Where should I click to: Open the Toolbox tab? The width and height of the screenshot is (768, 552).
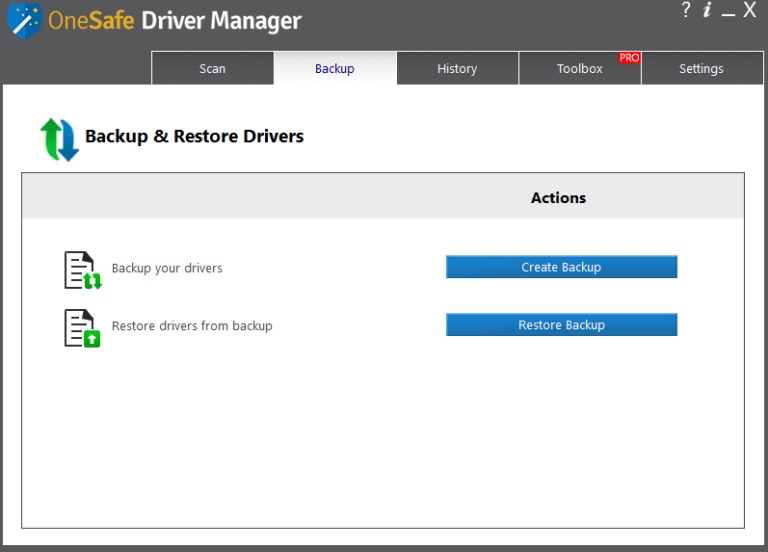[x=580, y=68]
